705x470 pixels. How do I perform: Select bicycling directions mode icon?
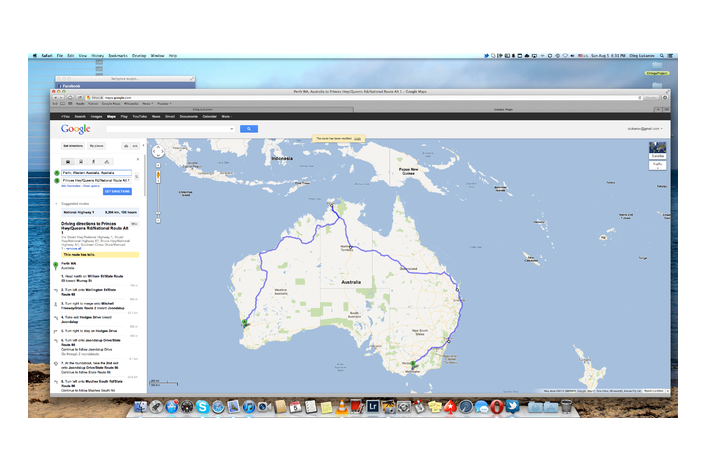click(107, 161)
